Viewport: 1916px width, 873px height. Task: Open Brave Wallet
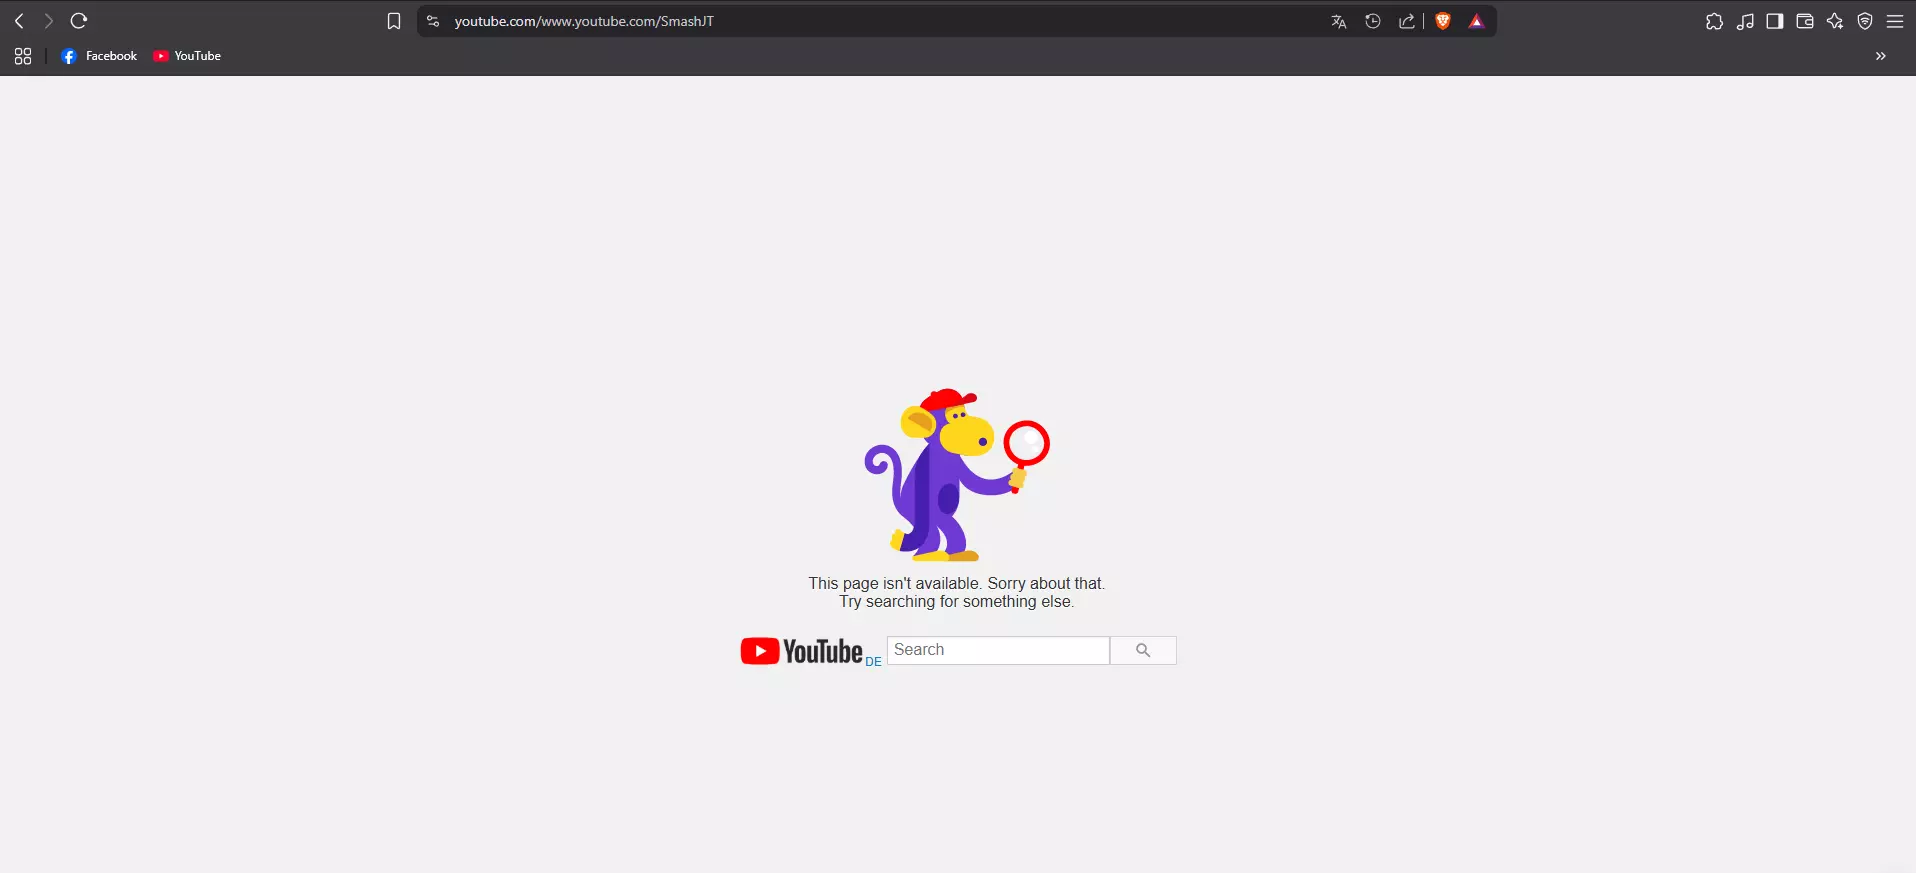(x=1805, y=21)
